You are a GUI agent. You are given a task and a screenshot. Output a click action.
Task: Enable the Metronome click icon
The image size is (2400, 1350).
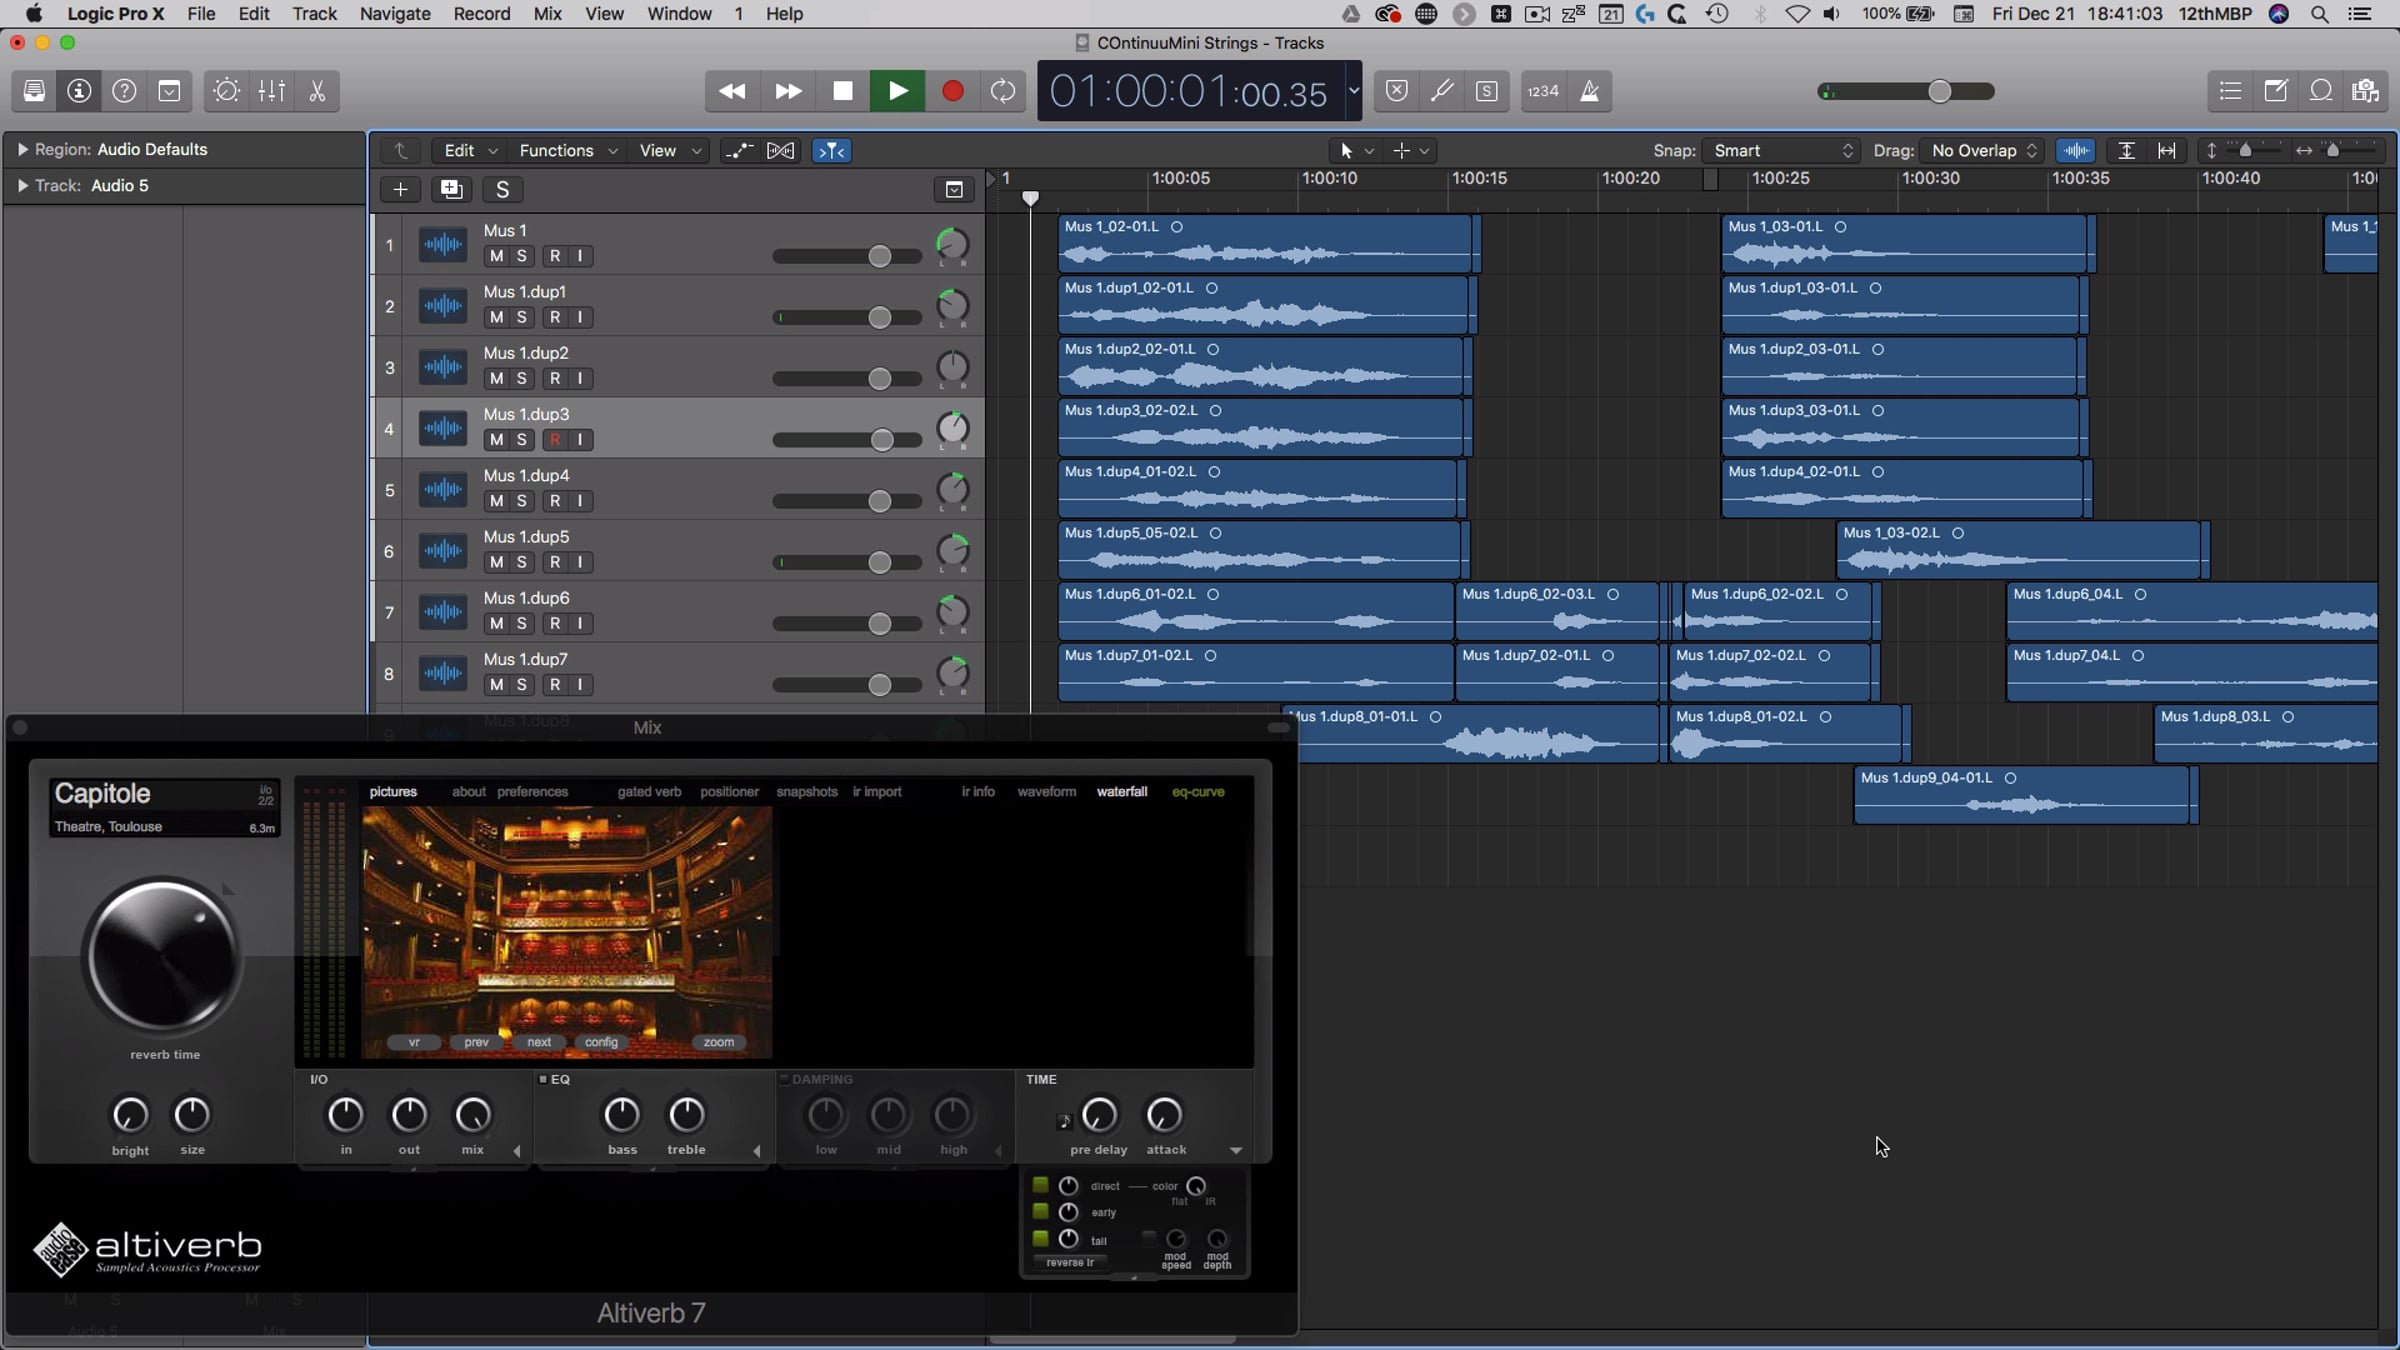click(x=1589, y=91)
